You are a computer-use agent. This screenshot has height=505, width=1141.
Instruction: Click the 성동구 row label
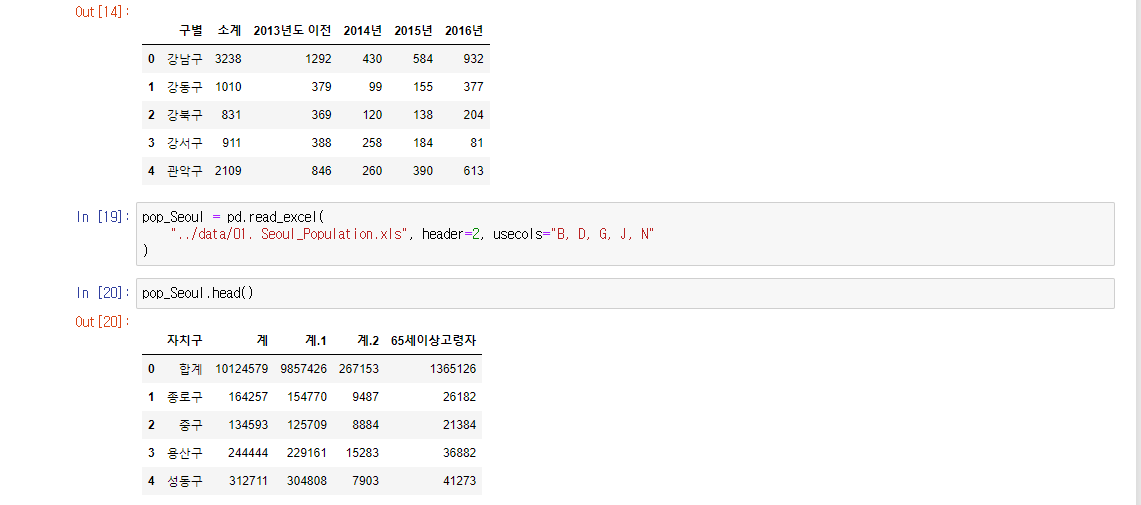[185, 481]
